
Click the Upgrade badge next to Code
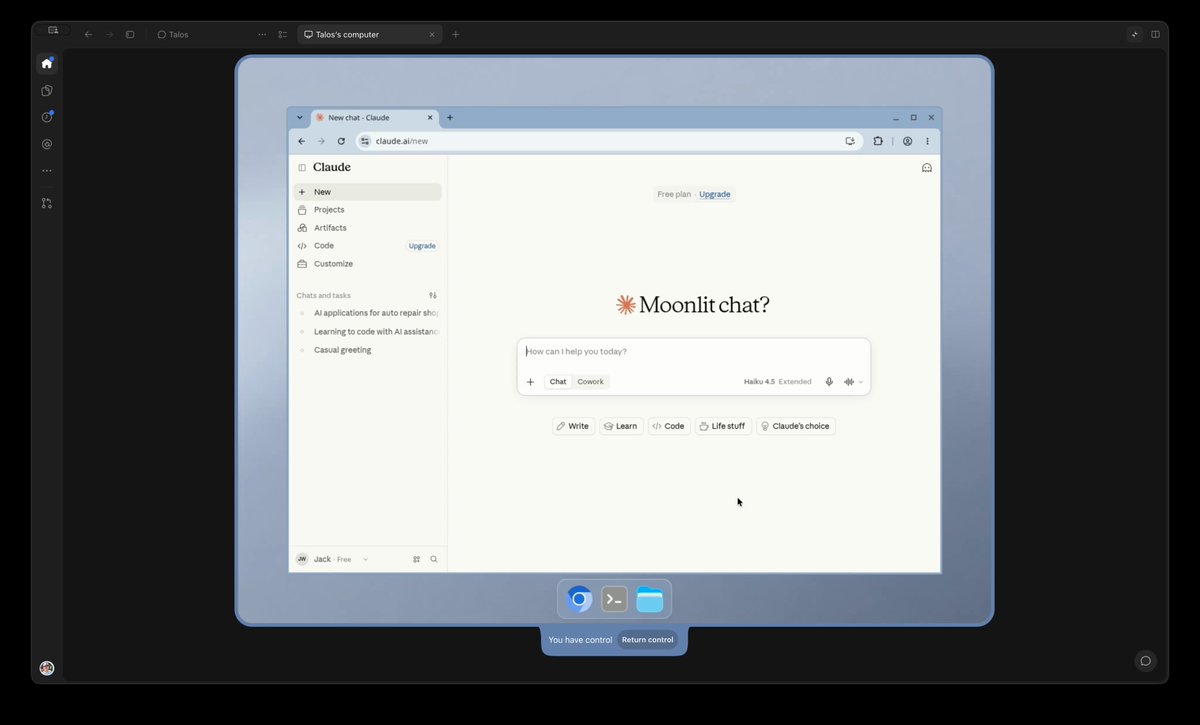422,246
